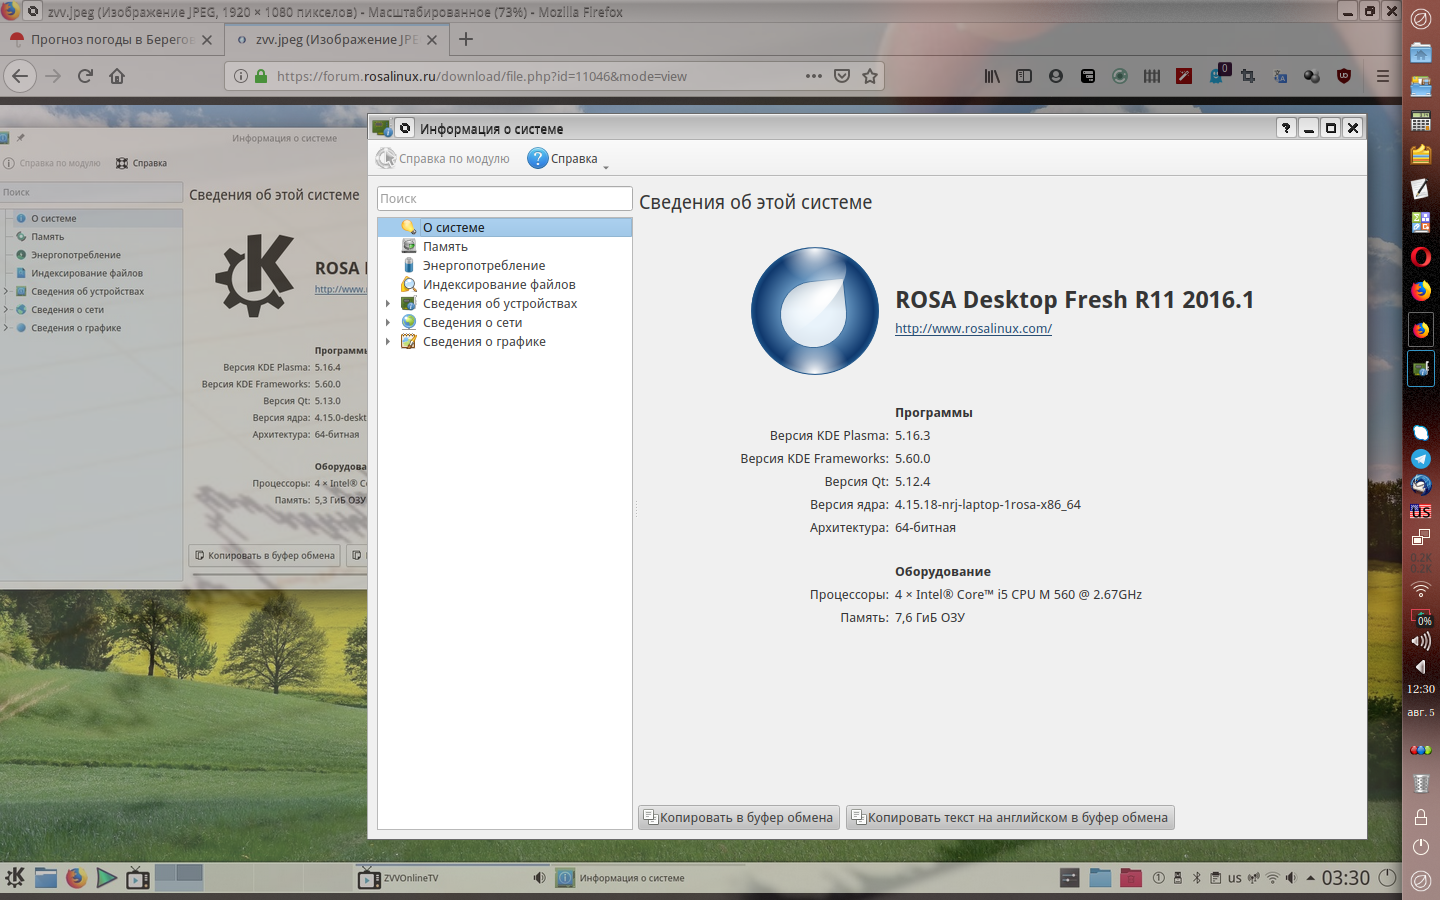Open the translate extension icon

1280,76
